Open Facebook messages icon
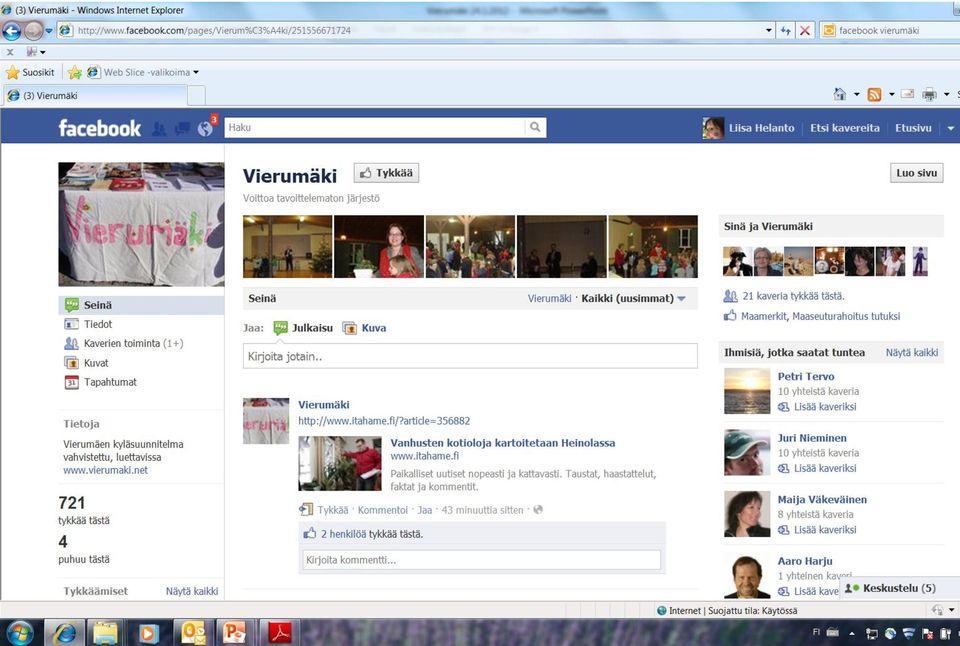 pos(182,129)
